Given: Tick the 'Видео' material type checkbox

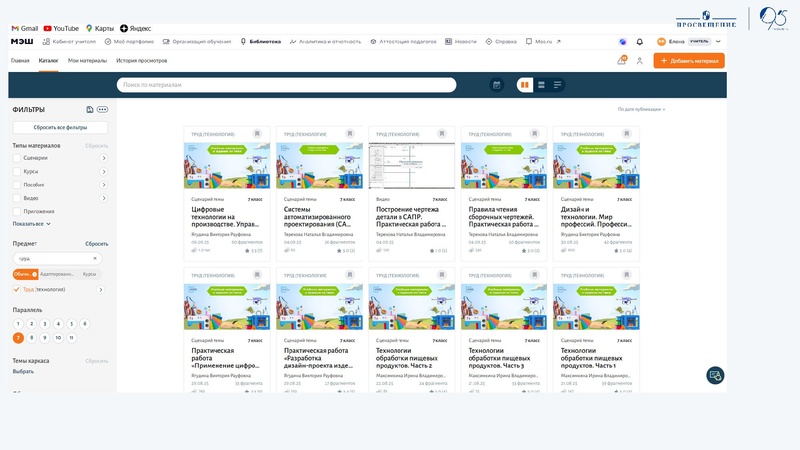Looking at the screenshot, I should tap(17, 198).
